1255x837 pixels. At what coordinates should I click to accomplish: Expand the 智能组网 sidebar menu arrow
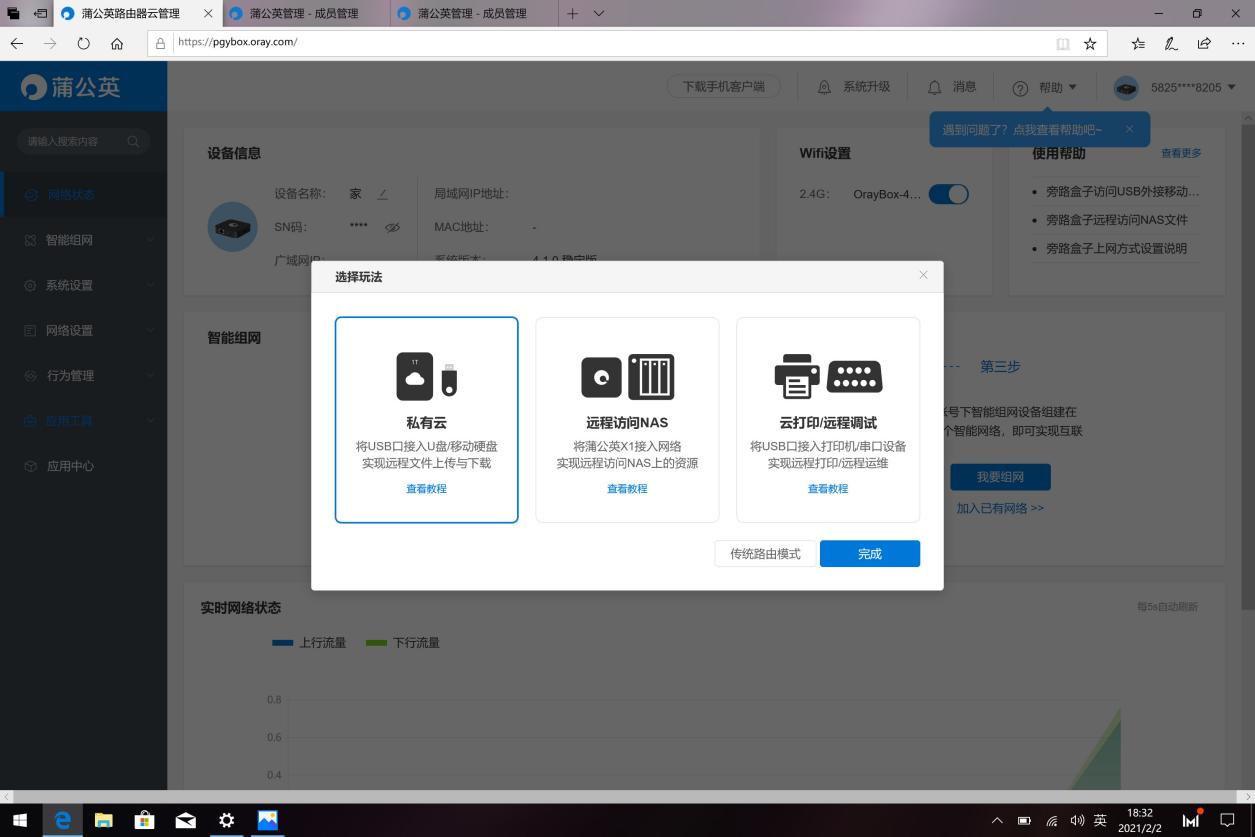150,240
